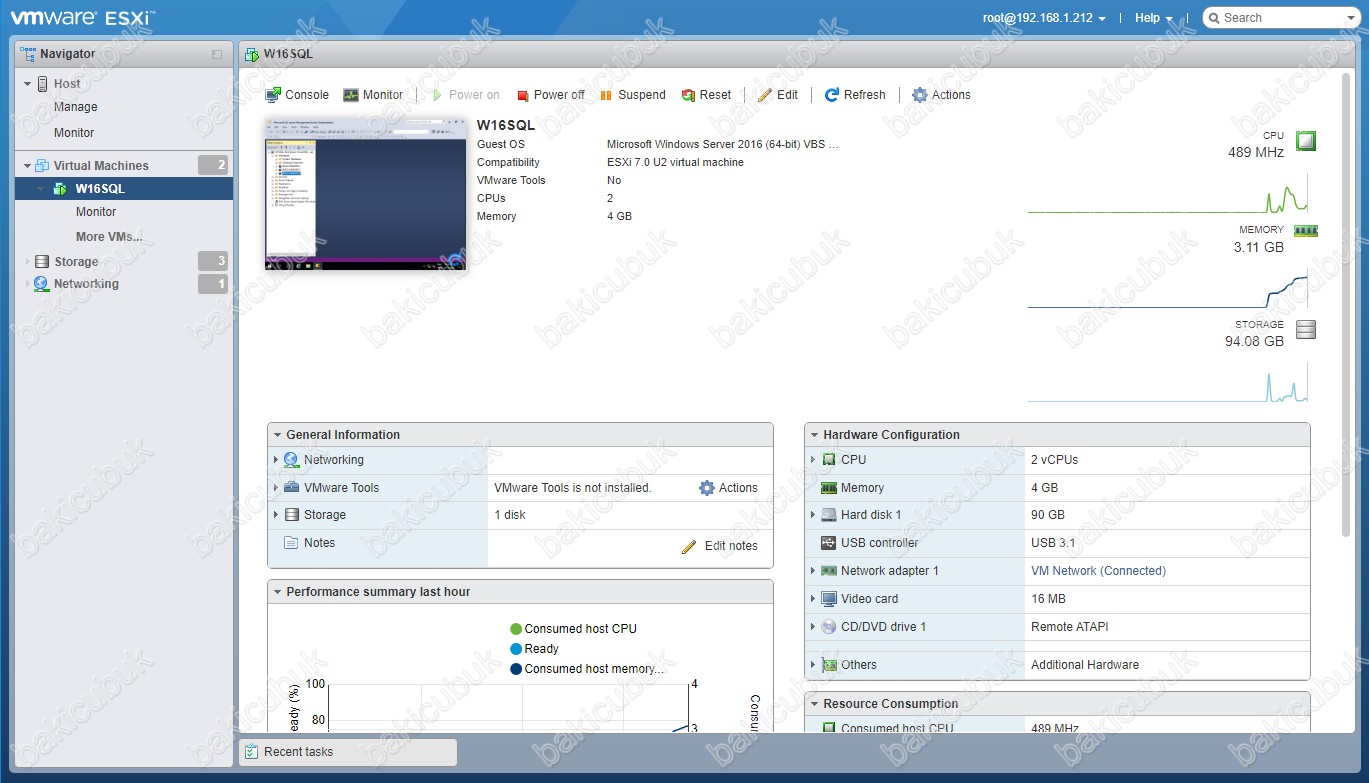The width and height of the screenshot is (1369, 783).
Task: Click the memory module icon beside 3.11 GB
Action: [1306, 230]
